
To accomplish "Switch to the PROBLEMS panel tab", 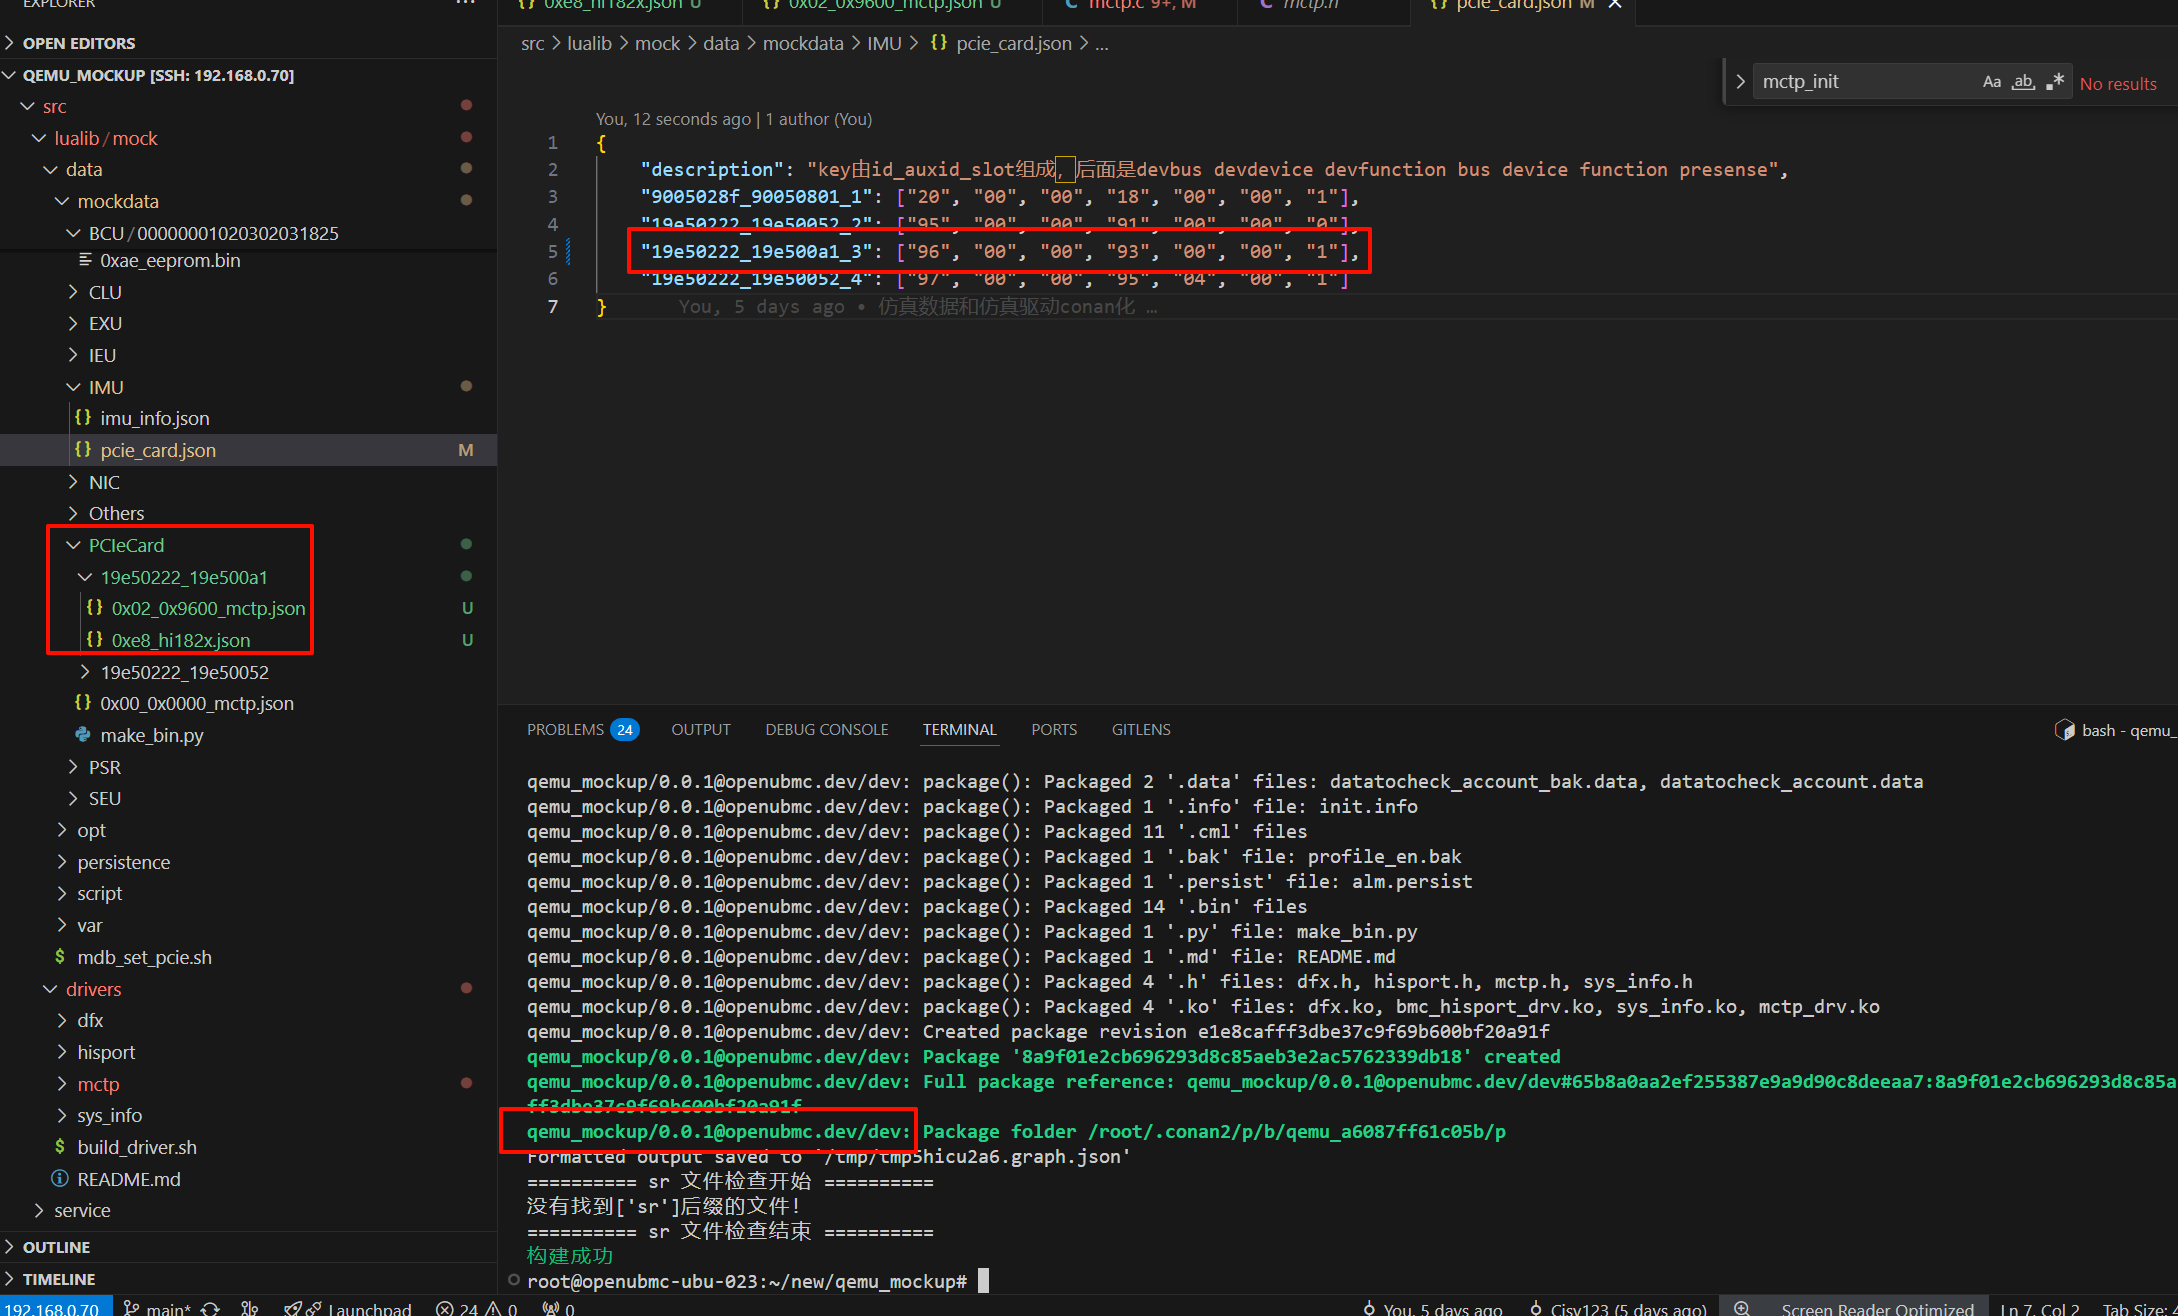I will coord(565,730).
